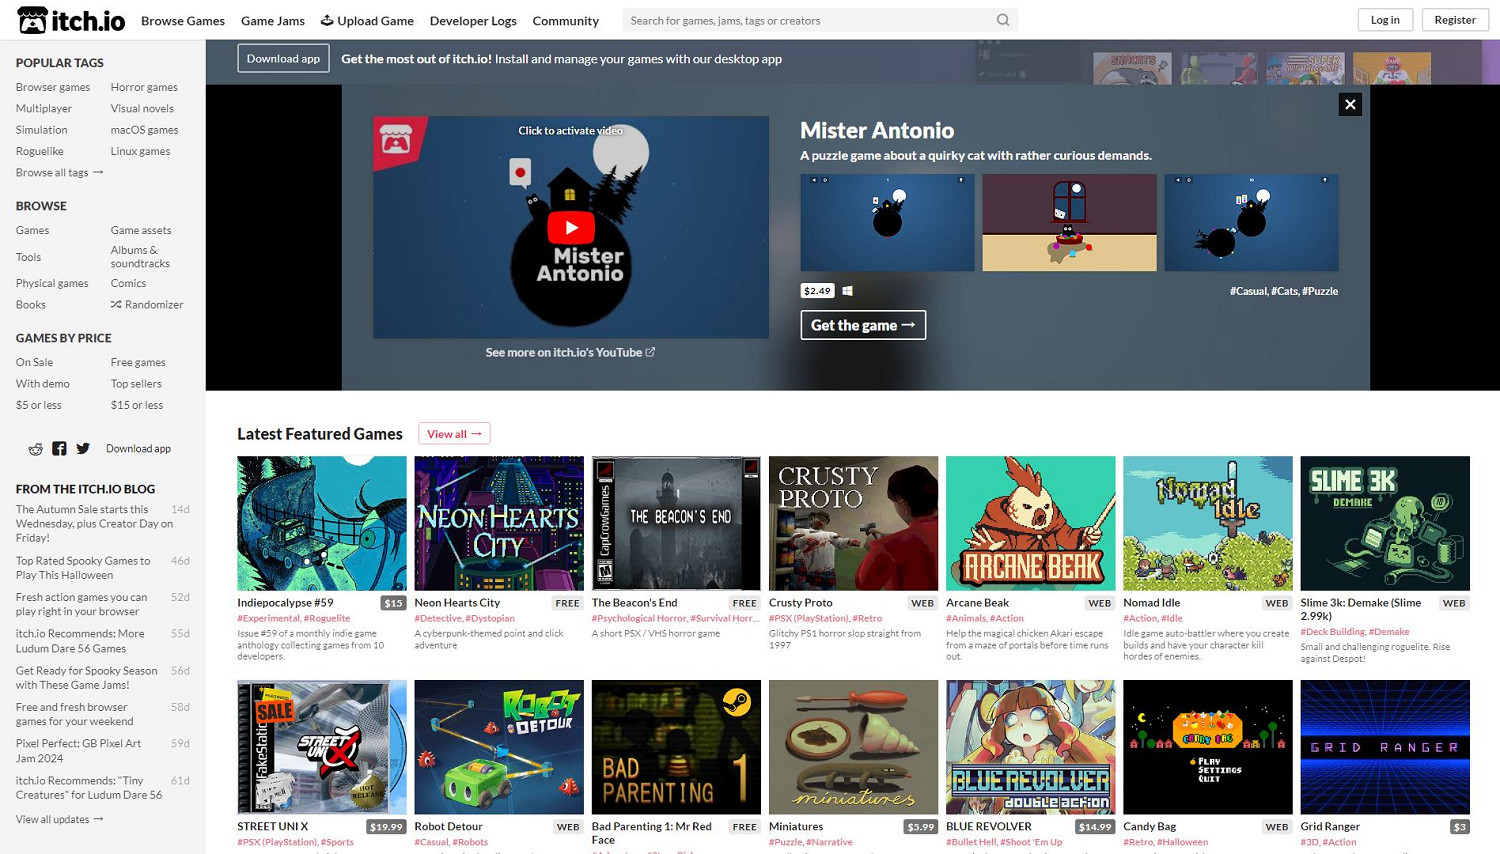Click the itch.io logo icon
Image resolution: width=1500 pixels, height=854 pixels.
(x=32, y=20)
